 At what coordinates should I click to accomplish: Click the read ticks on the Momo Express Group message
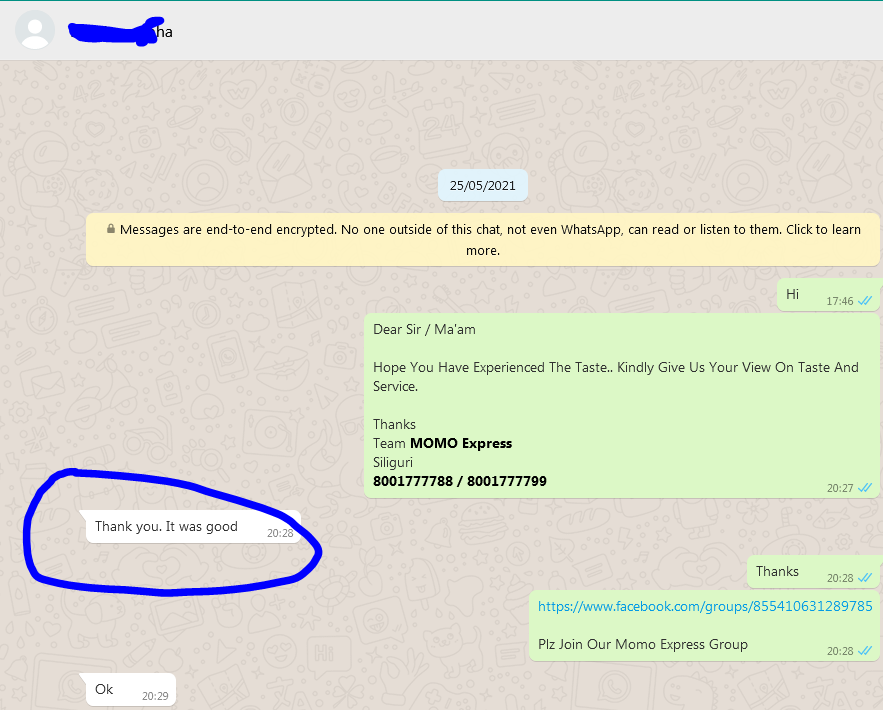pyautogui.click(x=865, y=651)
